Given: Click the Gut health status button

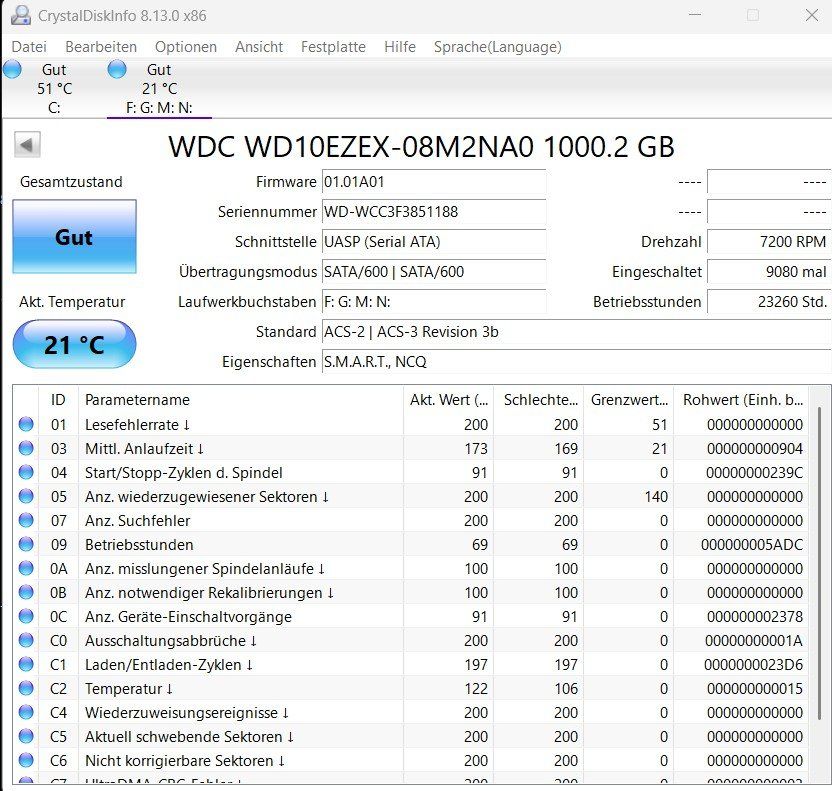Looking at the screenshot, I should [74, 237].
